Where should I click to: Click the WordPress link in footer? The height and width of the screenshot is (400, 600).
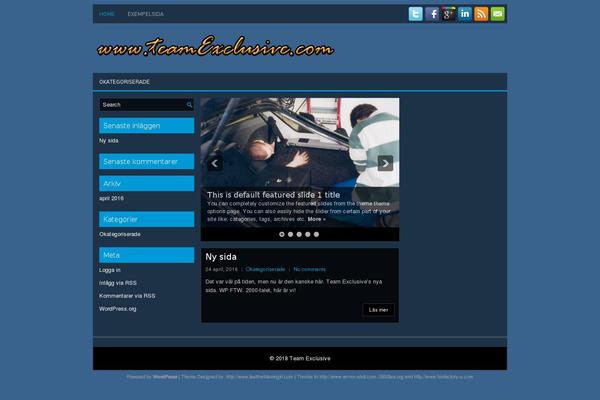pyautogui.click(x=165, y=377)
